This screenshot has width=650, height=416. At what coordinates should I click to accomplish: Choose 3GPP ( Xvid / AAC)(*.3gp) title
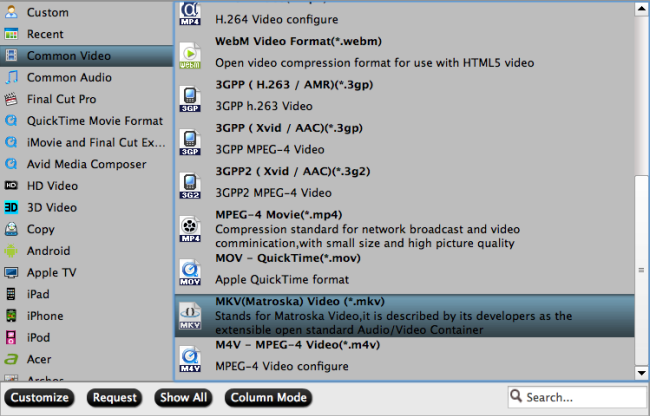289,128
